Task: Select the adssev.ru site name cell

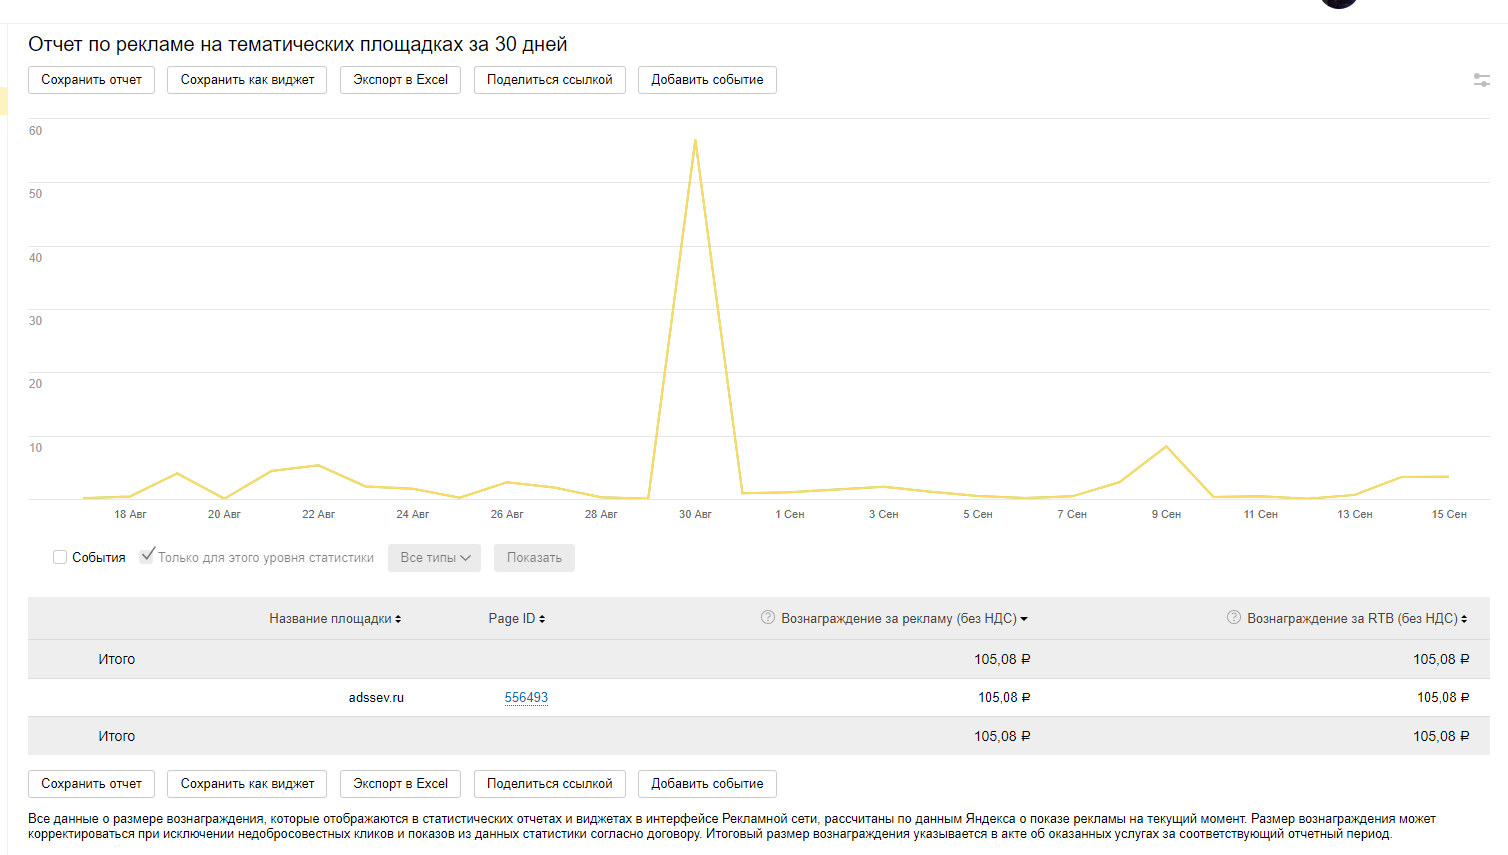Action: 376,698
